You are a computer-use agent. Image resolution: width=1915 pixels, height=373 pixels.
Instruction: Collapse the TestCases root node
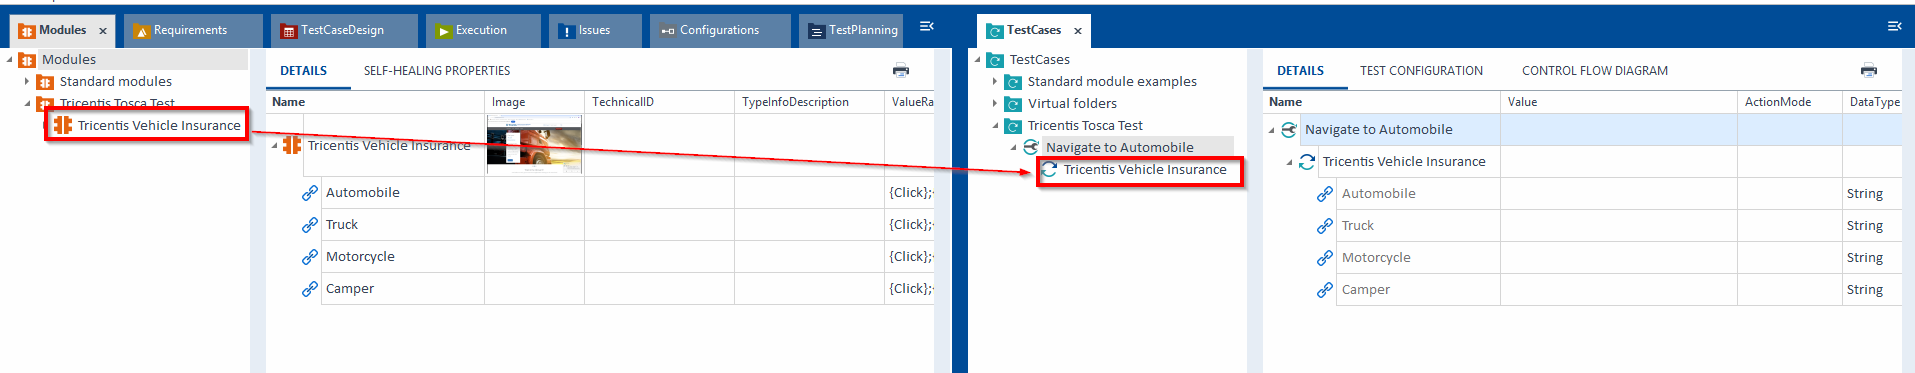[978, 60]
